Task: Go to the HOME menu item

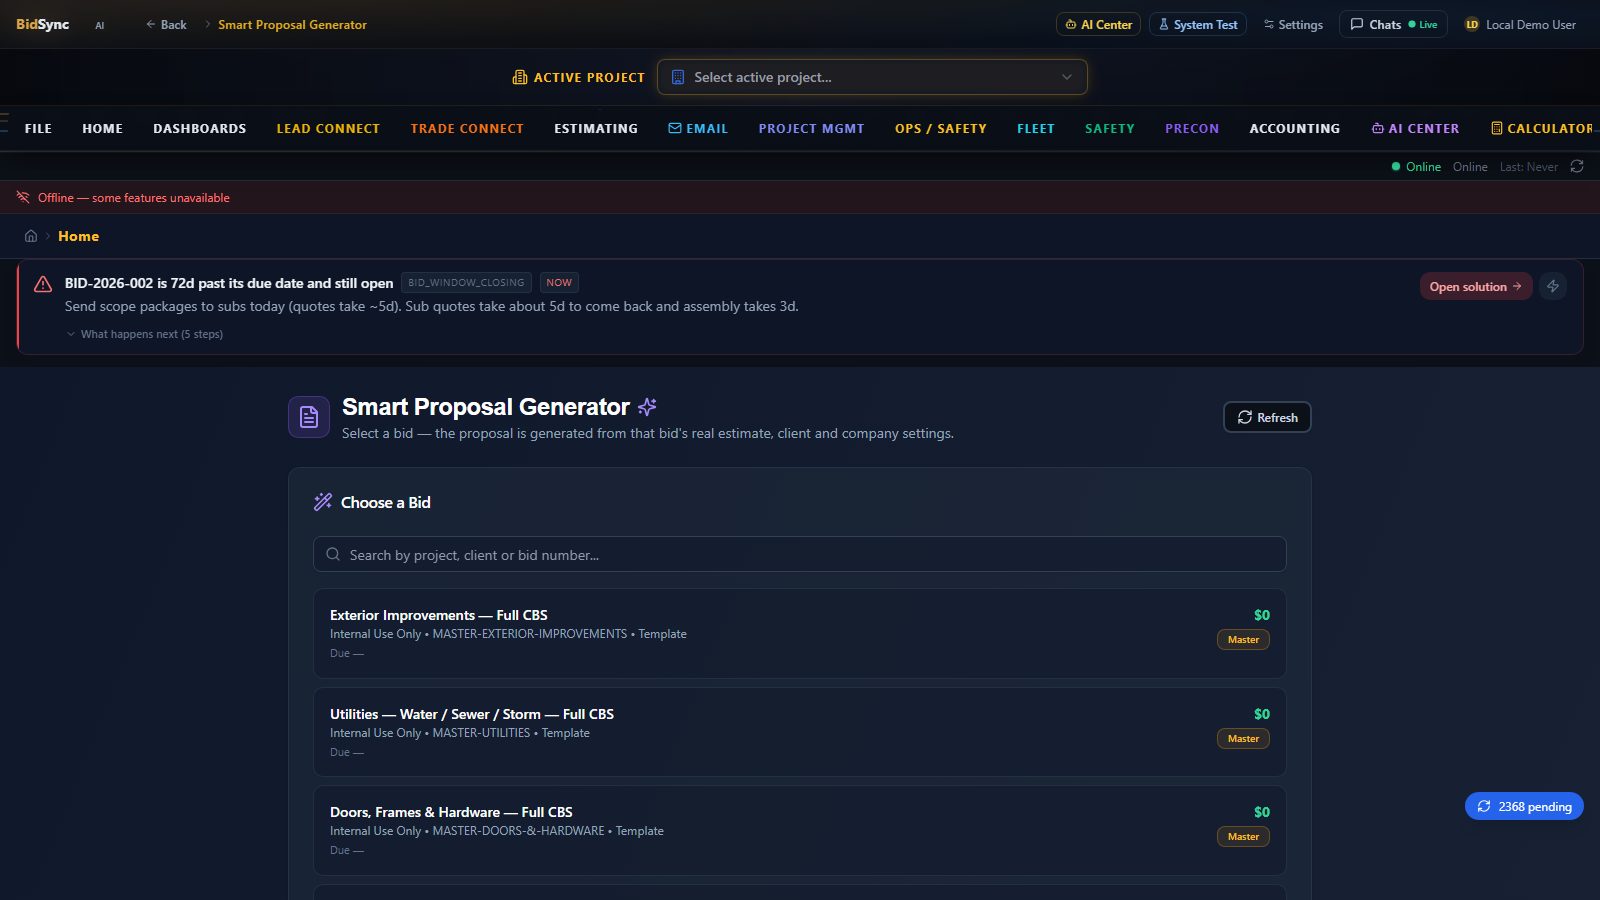Action: (102, 128)
